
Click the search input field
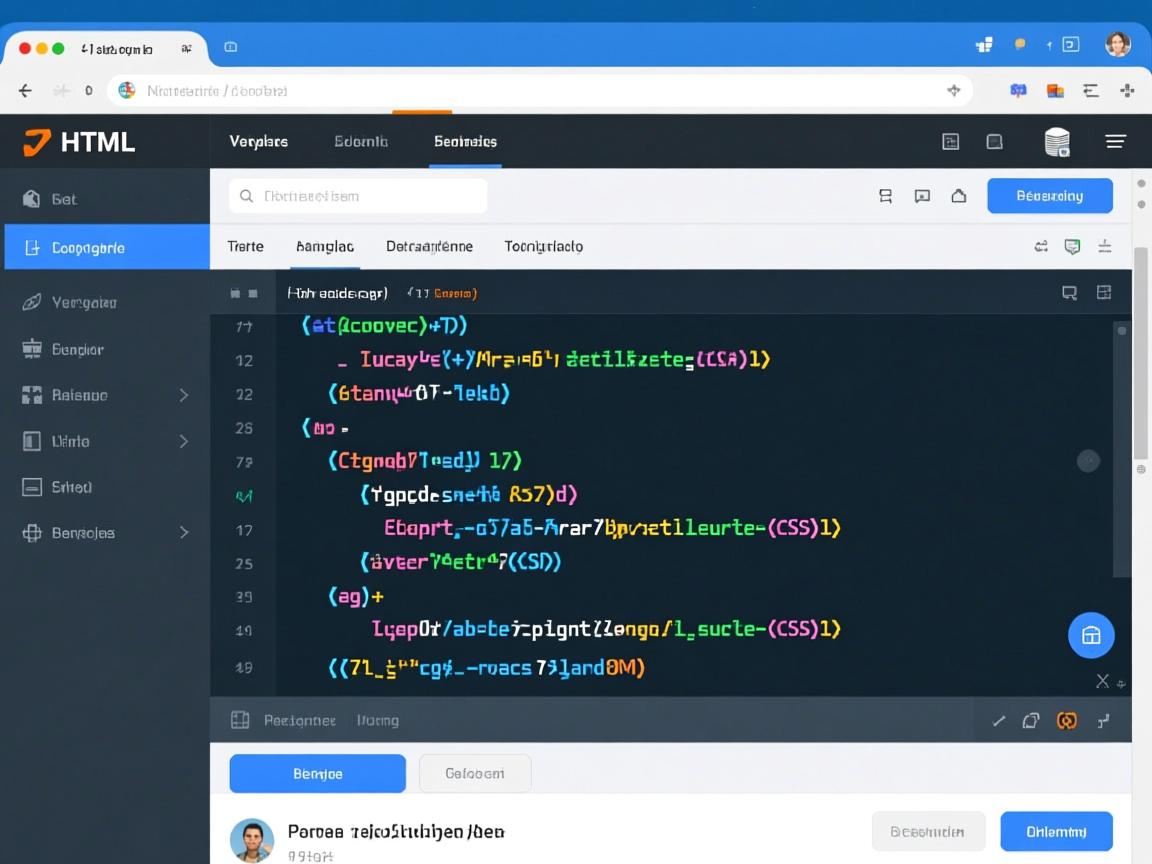tap(358, 196)
